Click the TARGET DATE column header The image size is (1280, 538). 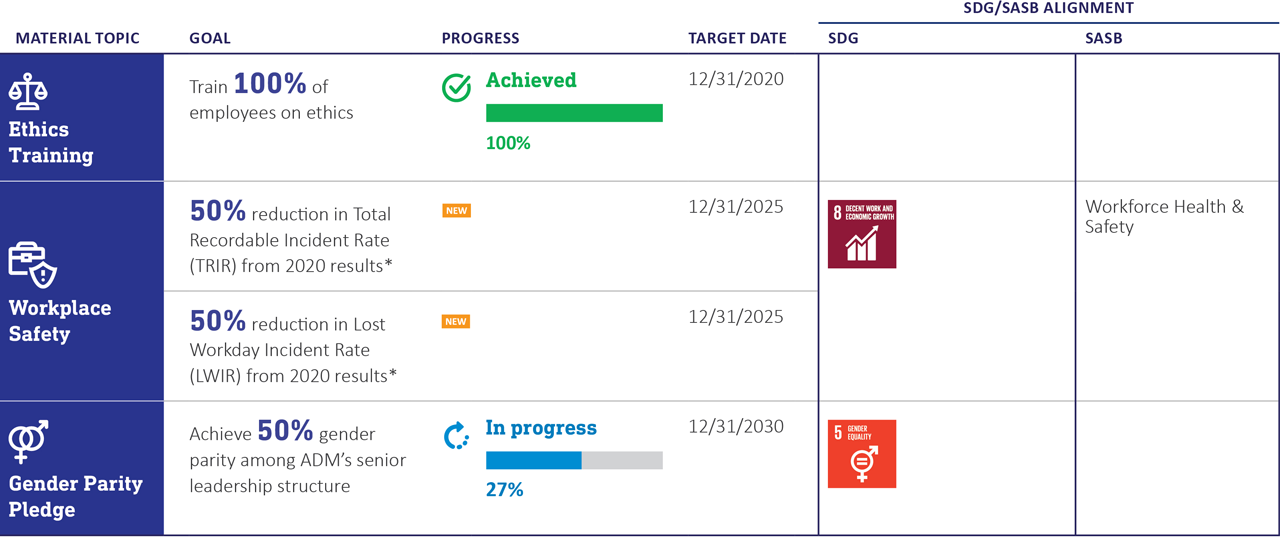click(x=737, y=39)
